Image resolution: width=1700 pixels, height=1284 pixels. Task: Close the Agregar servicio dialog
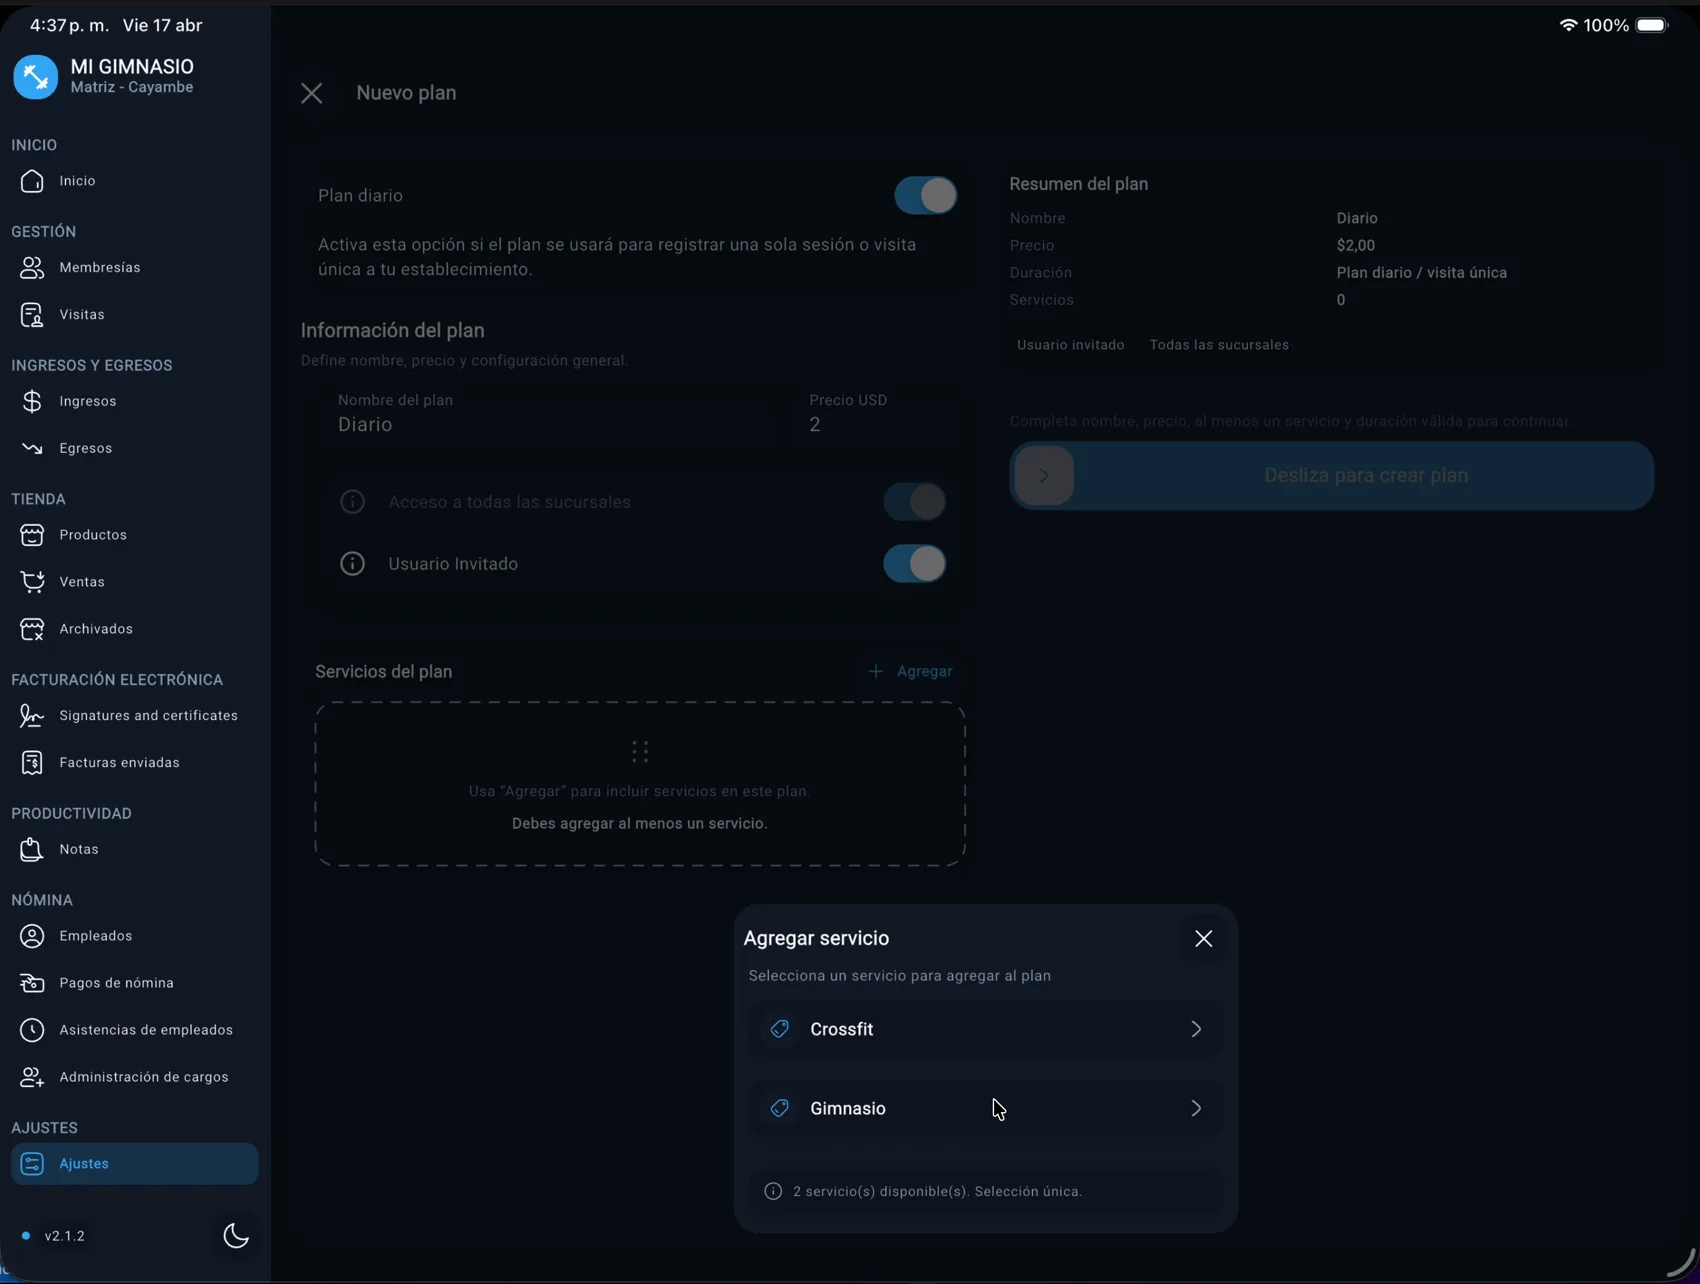[x=1203, y=938]
